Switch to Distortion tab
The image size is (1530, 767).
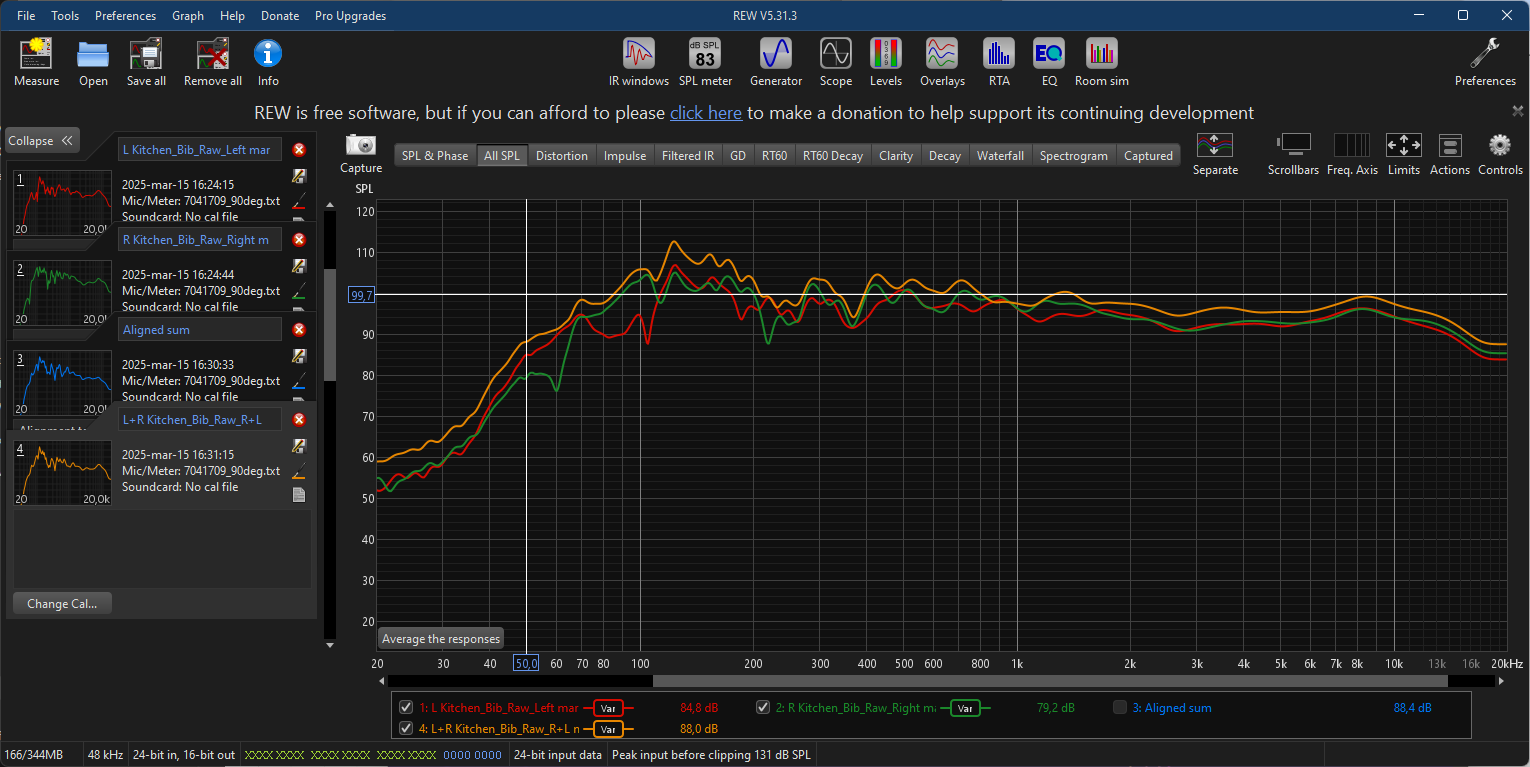(561, 155)
